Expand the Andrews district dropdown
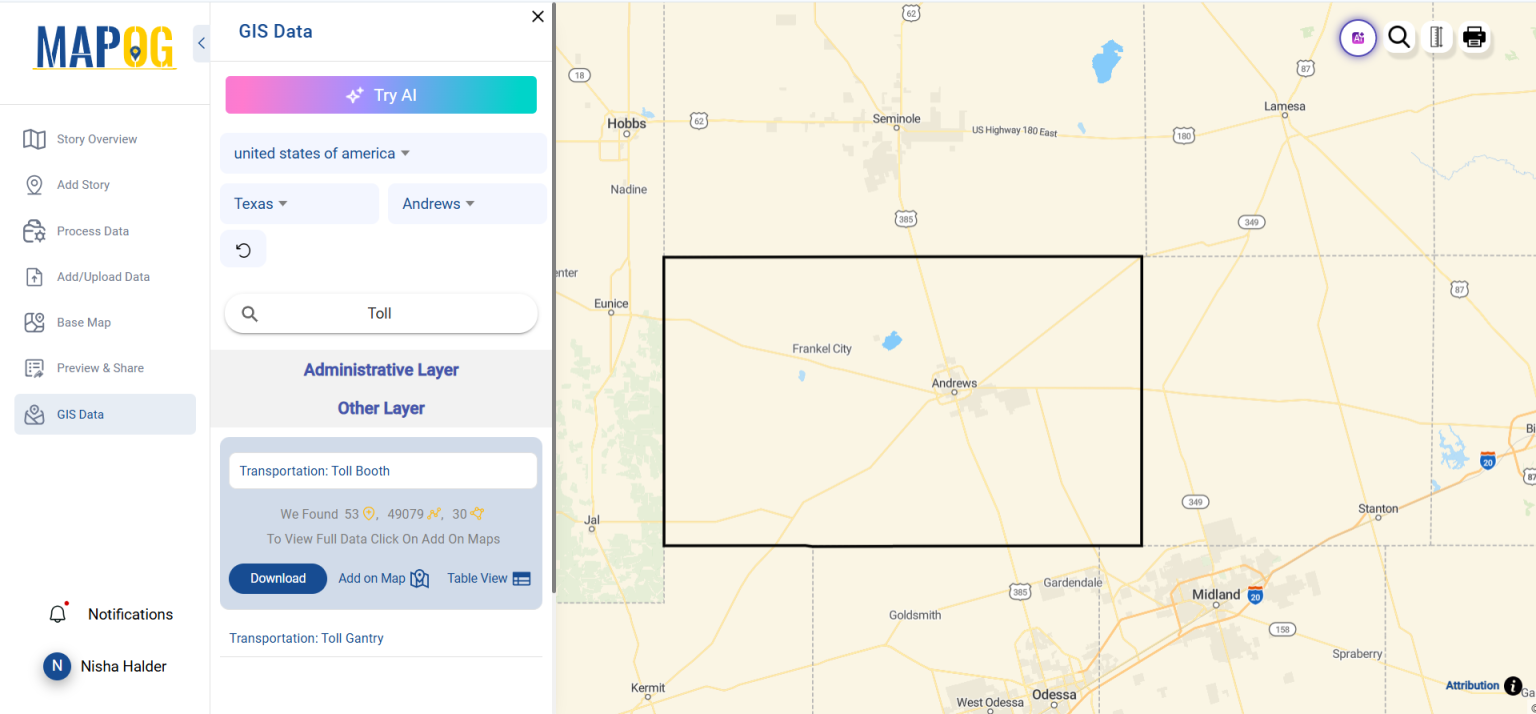The height and width of the screenshot is (714, 1536). (437, 203)
